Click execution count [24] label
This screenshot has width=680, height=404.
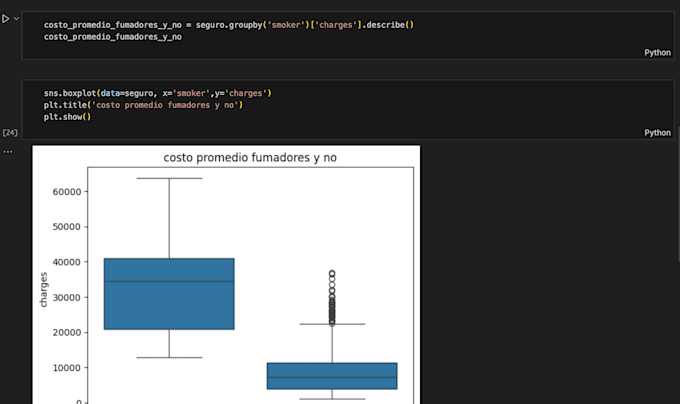(x=10, y=133)
